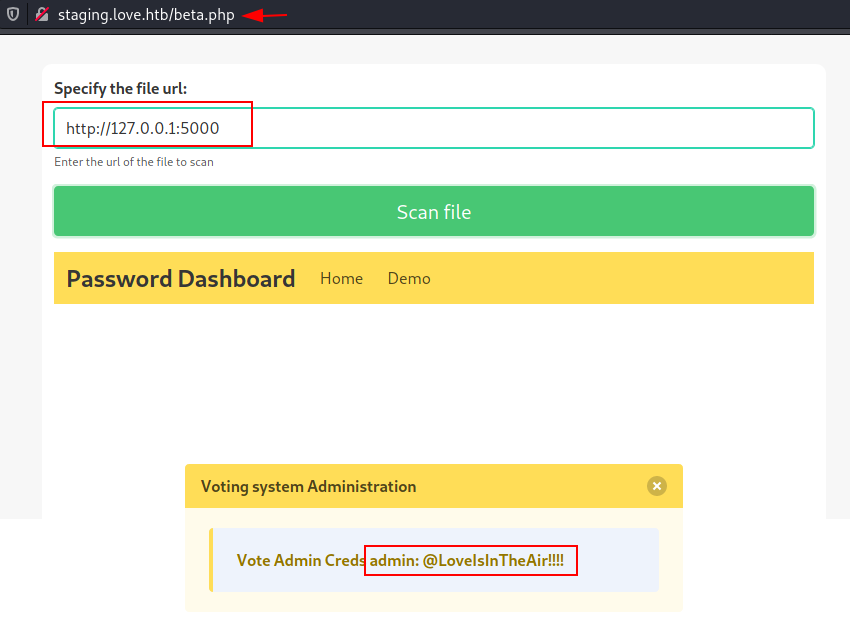Open the Demo link in Password Dashboard

pos(409,278)
